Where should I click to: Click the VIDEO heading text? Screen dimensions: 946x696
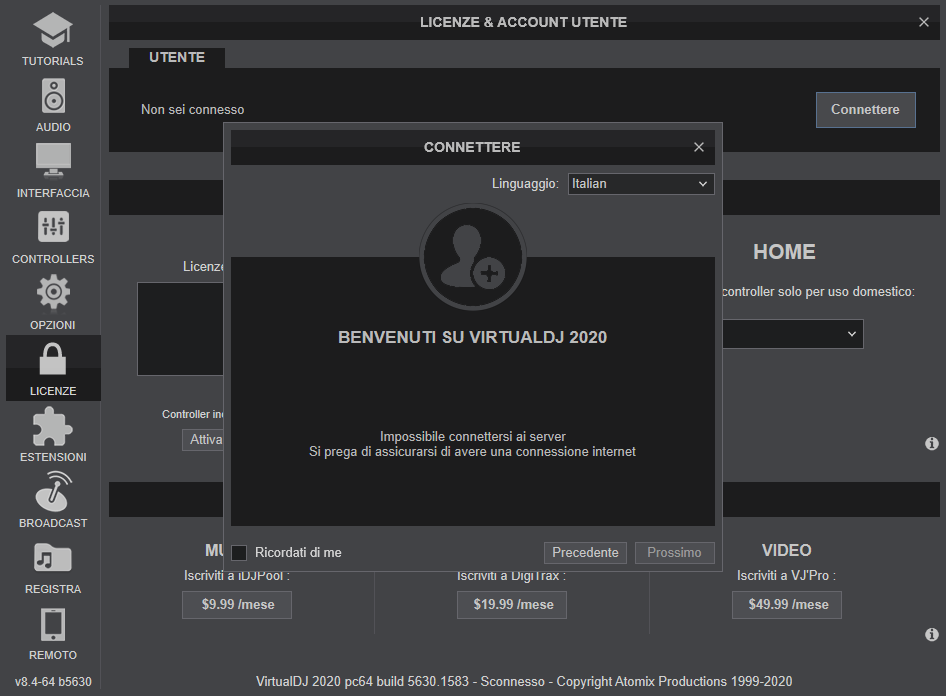[x=787, y=551]
